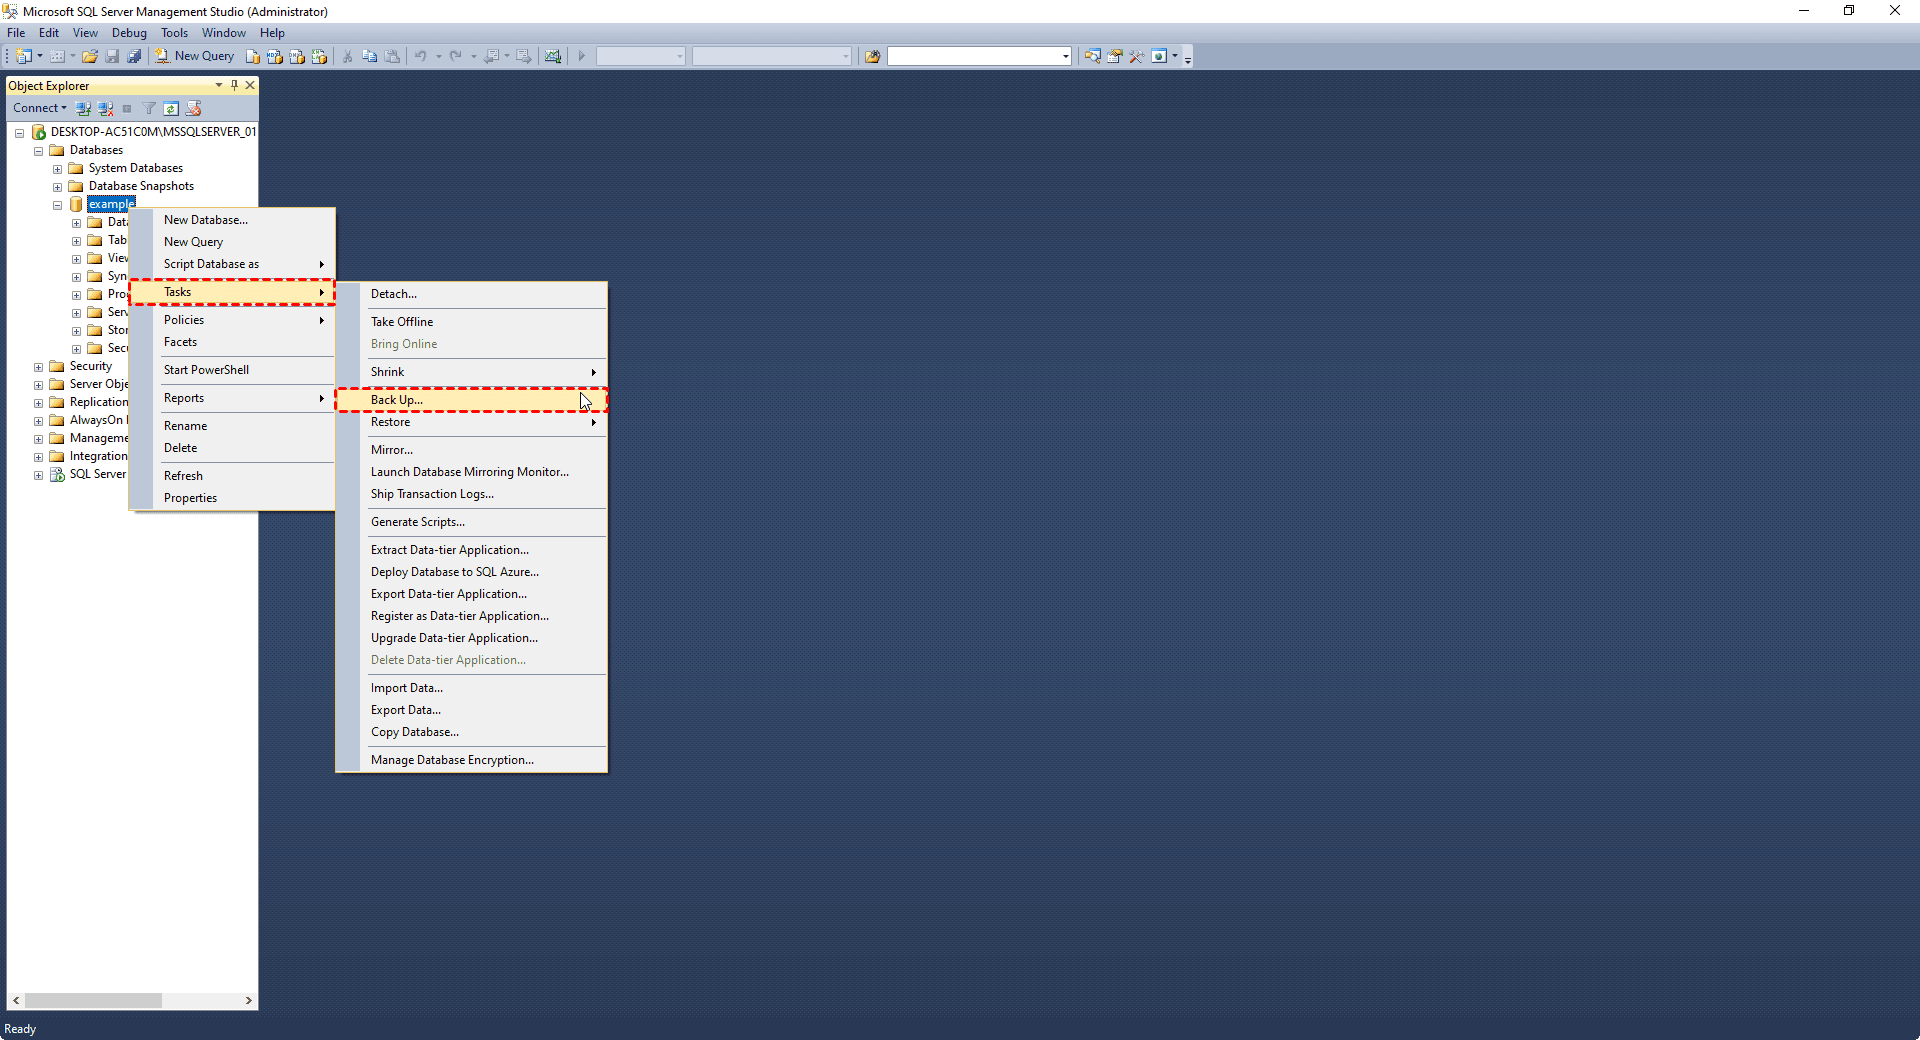Choose Start PowerShell from context menu
Image resolution: width=1920 pixels, height=1040 pixels.
(232, 370)
